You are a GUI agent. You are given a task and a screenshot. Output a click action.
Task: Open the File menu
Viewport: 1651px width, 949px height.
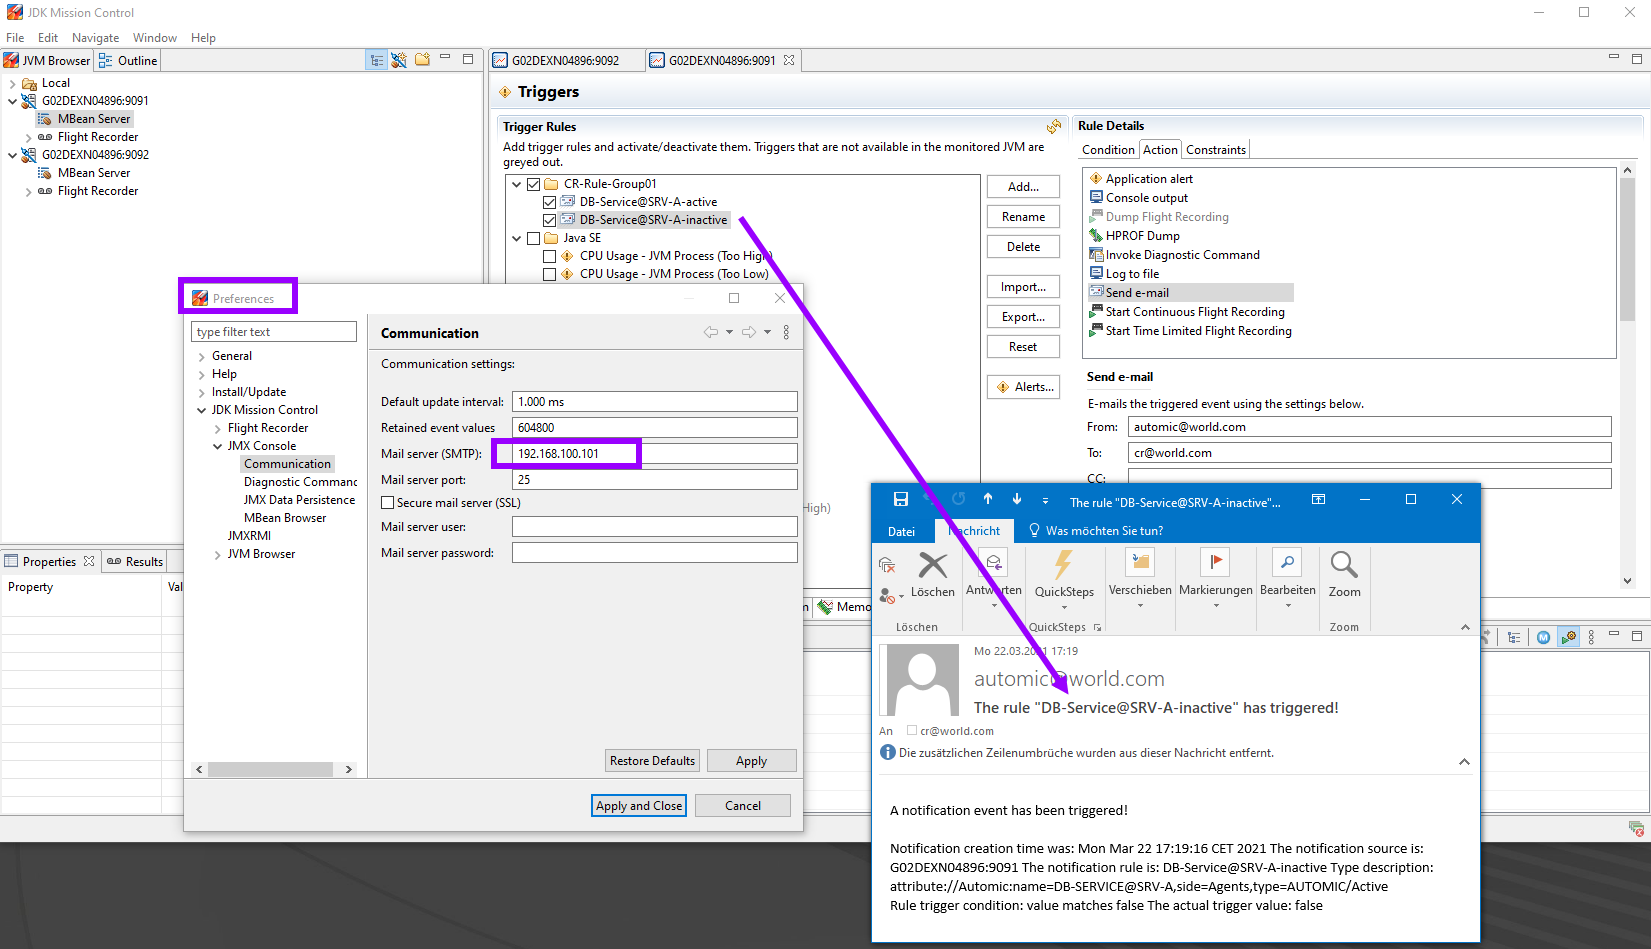pos(15,38)
